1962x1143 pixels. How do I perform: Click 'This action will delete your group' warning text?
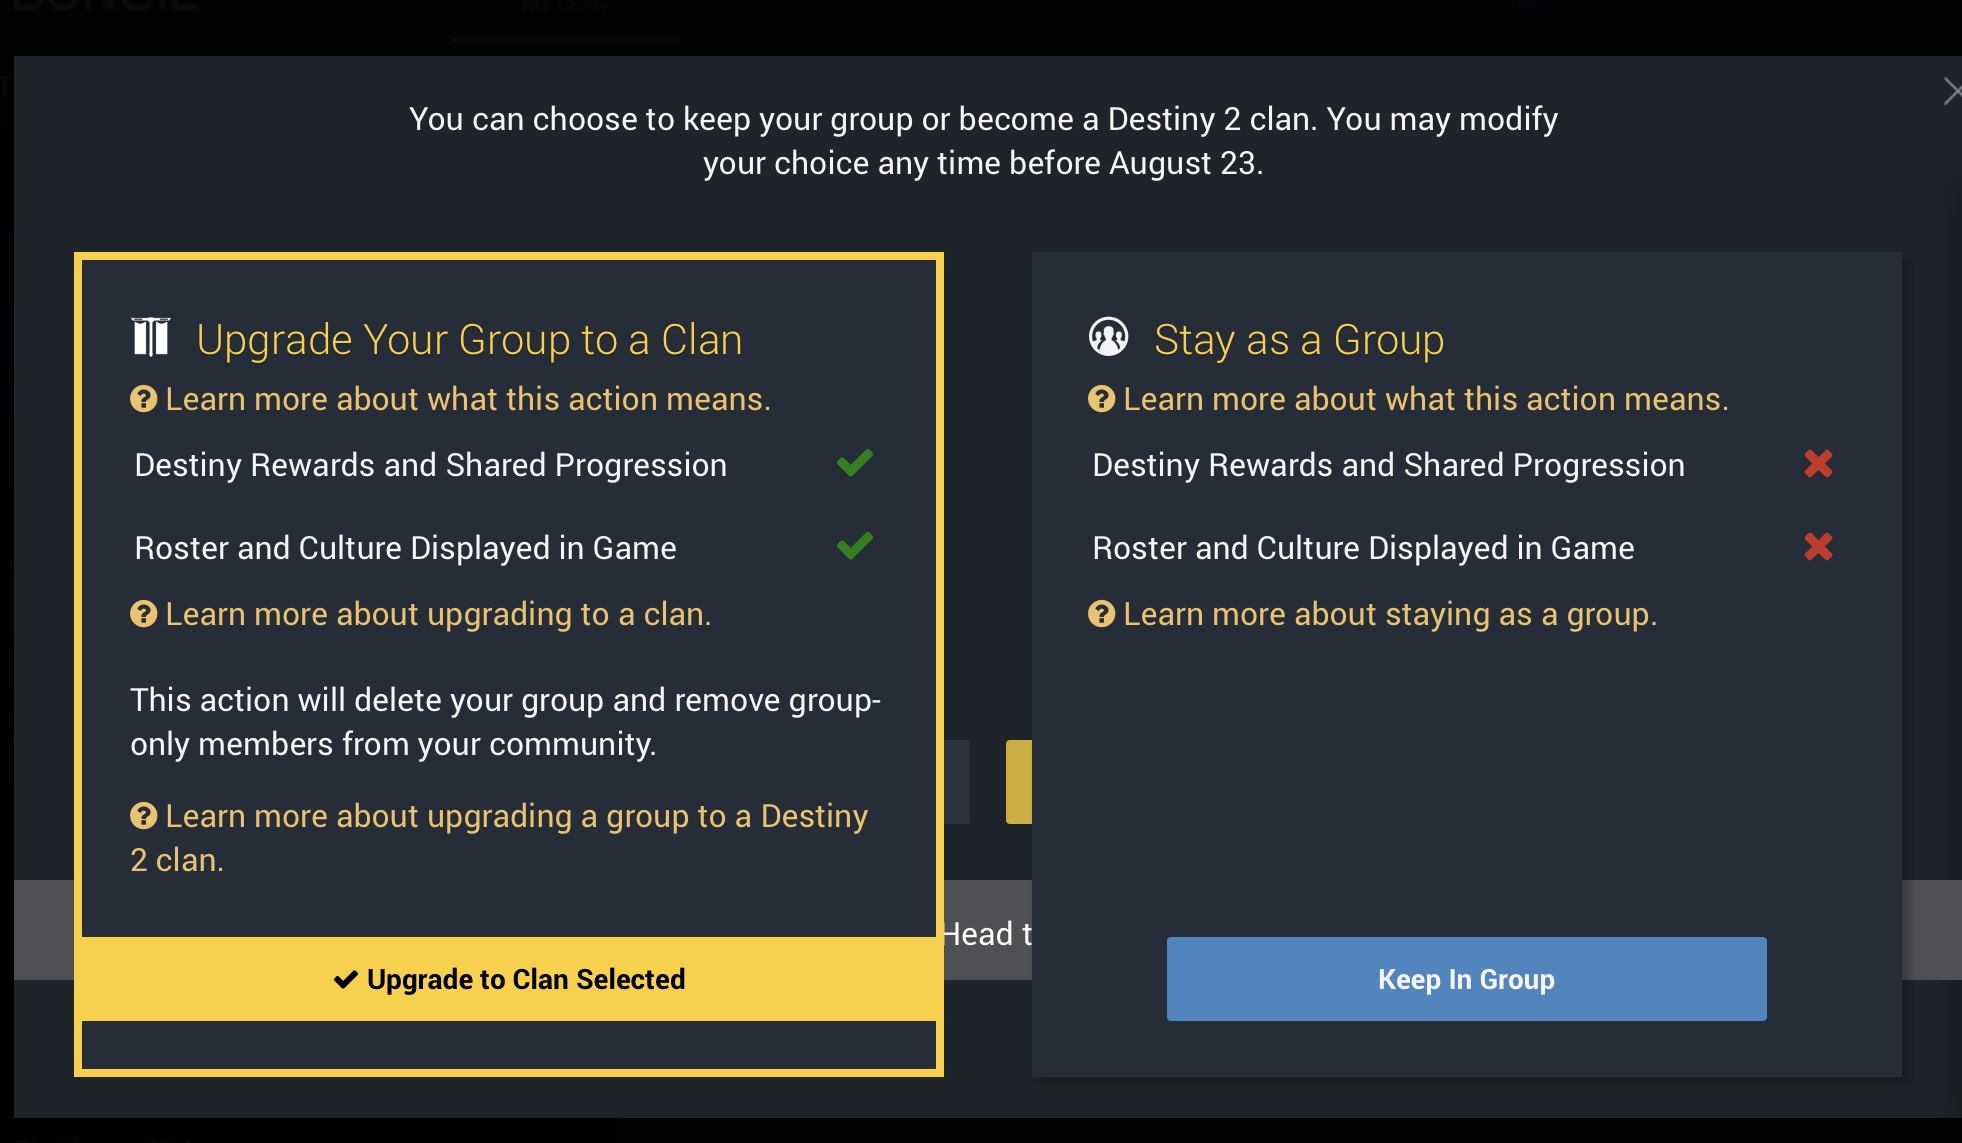(505, 722)
